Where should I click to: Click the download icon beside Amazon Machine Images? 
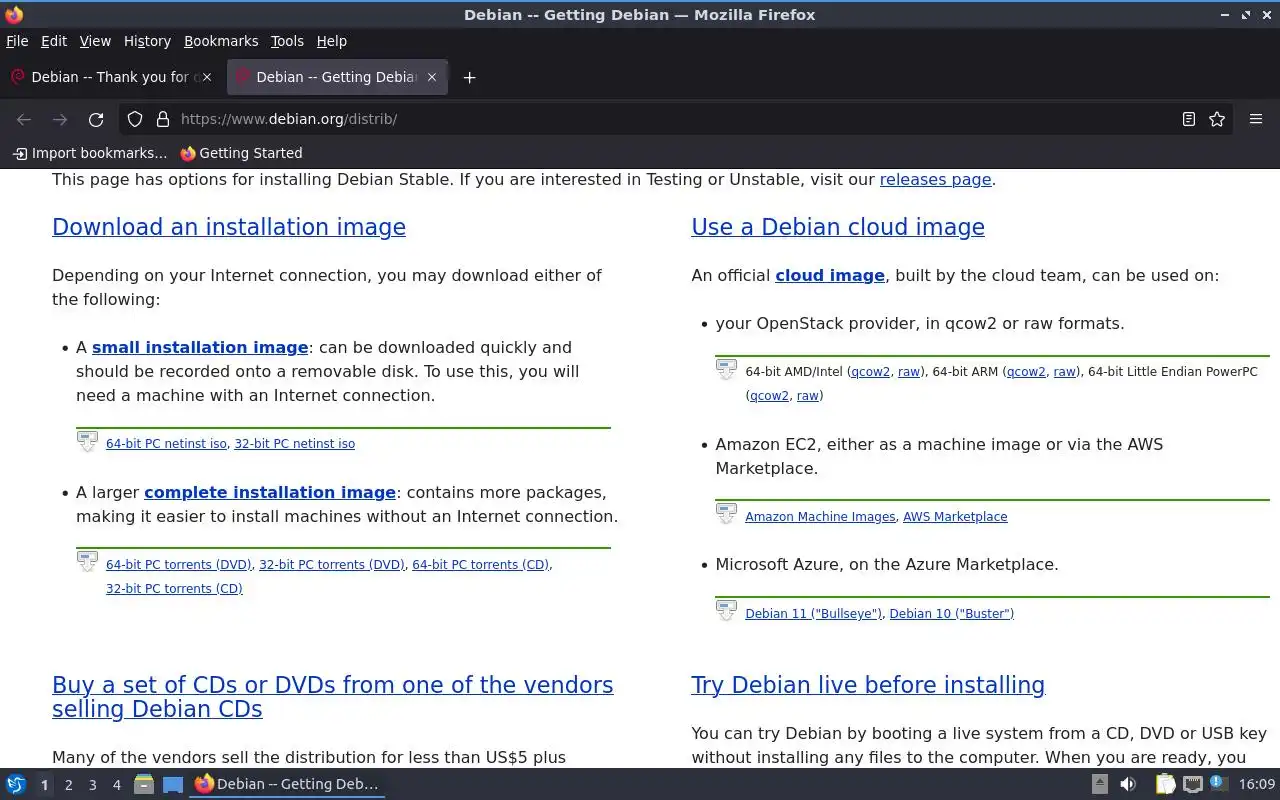tap(726, 514)
